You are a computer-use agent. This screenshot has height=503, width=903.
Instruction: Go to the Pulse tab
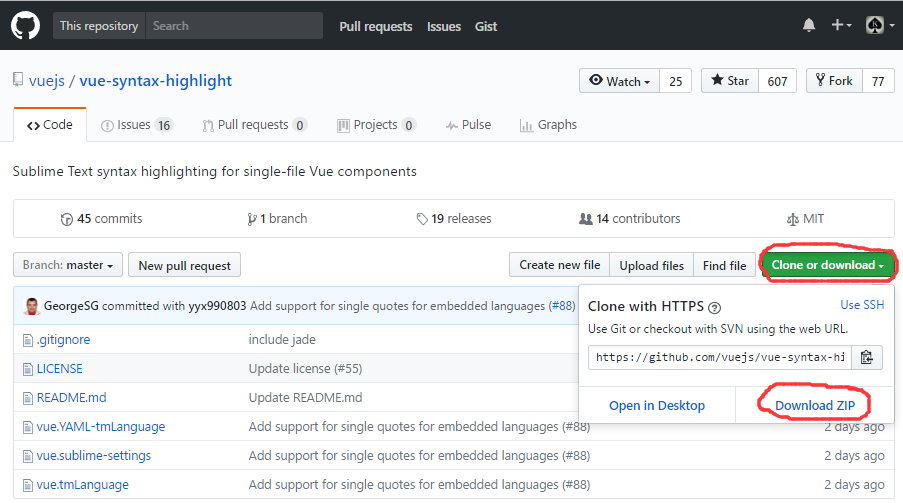click(x=468, y=125)
